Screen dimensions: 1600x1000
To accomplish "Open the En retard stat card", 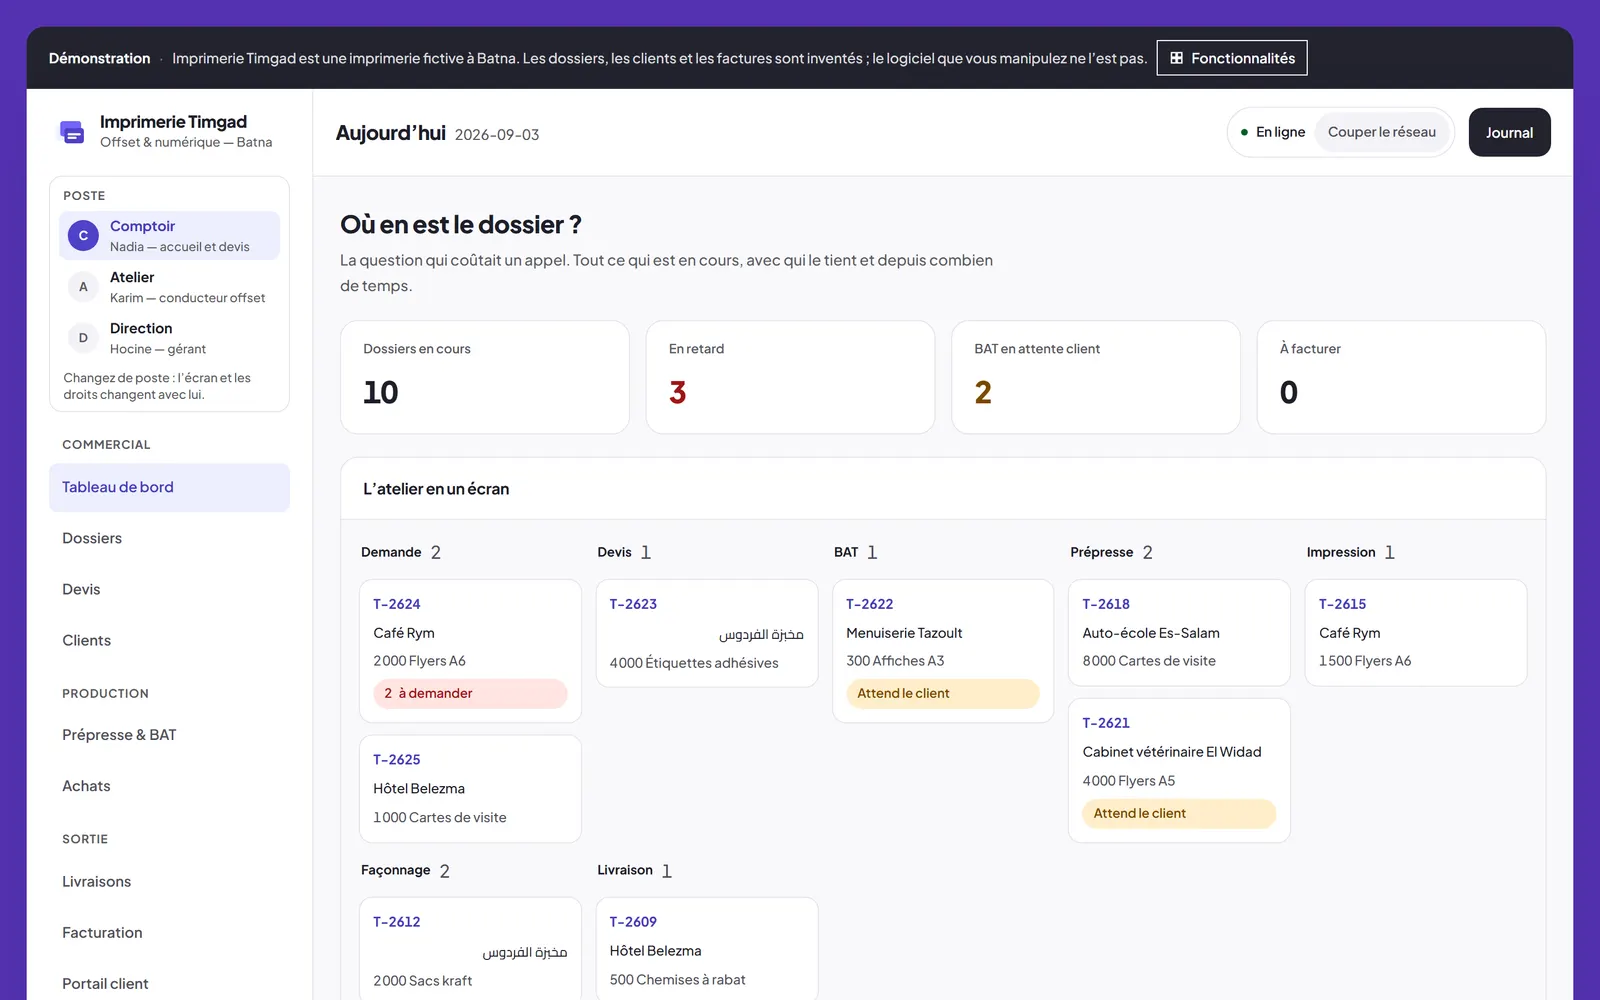I will click(790, 377).
